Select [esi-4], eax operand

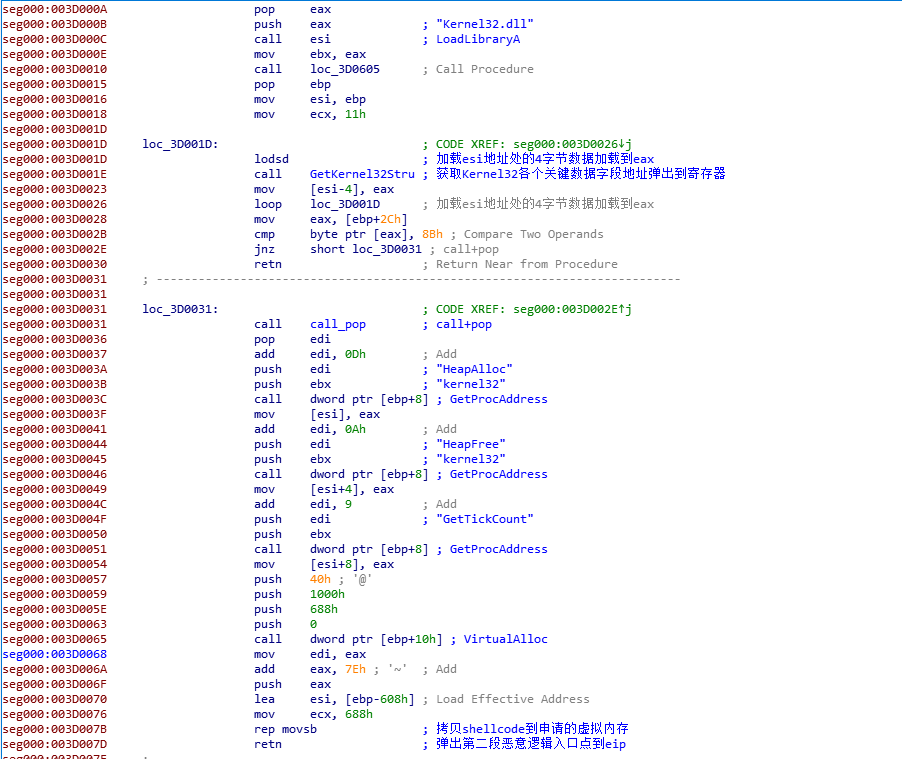tap(352, 189)
